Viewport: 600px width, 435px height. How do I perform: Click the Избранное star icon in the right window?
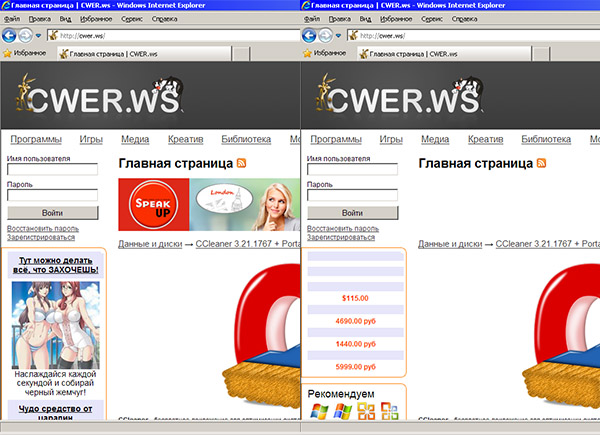click(x=307, y=53)
